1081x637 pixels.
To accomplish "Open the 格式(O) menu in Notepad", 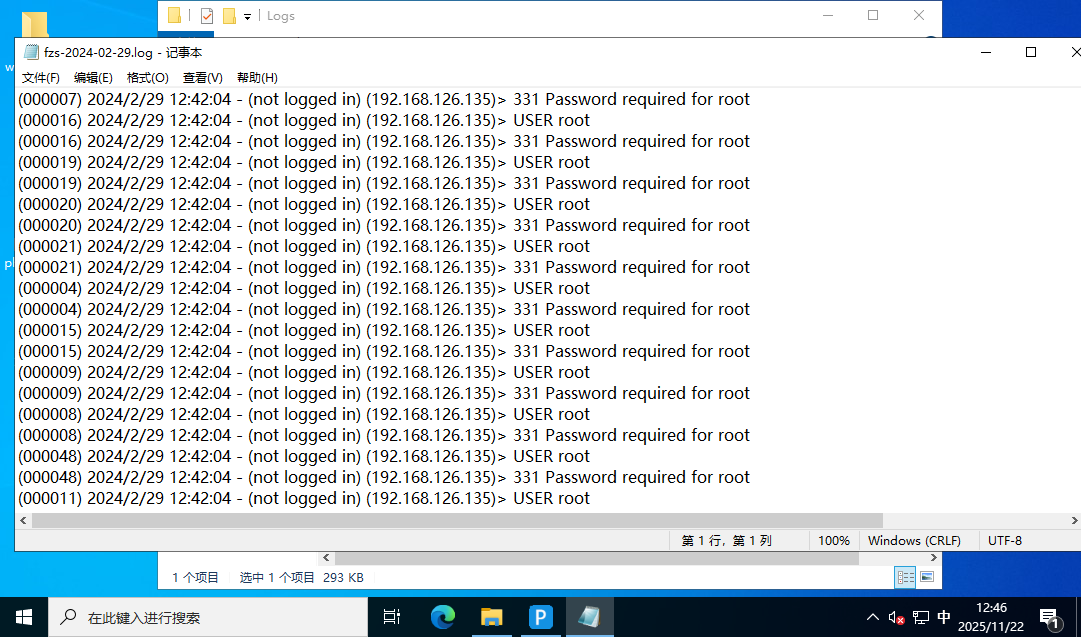I will click(x=148, y=78).
